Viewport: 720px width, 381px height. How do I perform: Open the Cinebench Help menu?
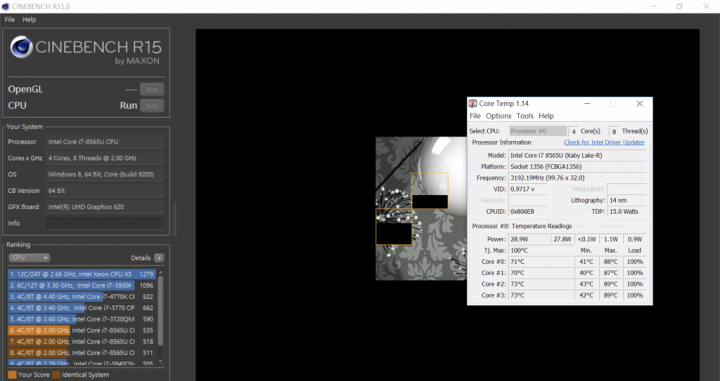29,19
